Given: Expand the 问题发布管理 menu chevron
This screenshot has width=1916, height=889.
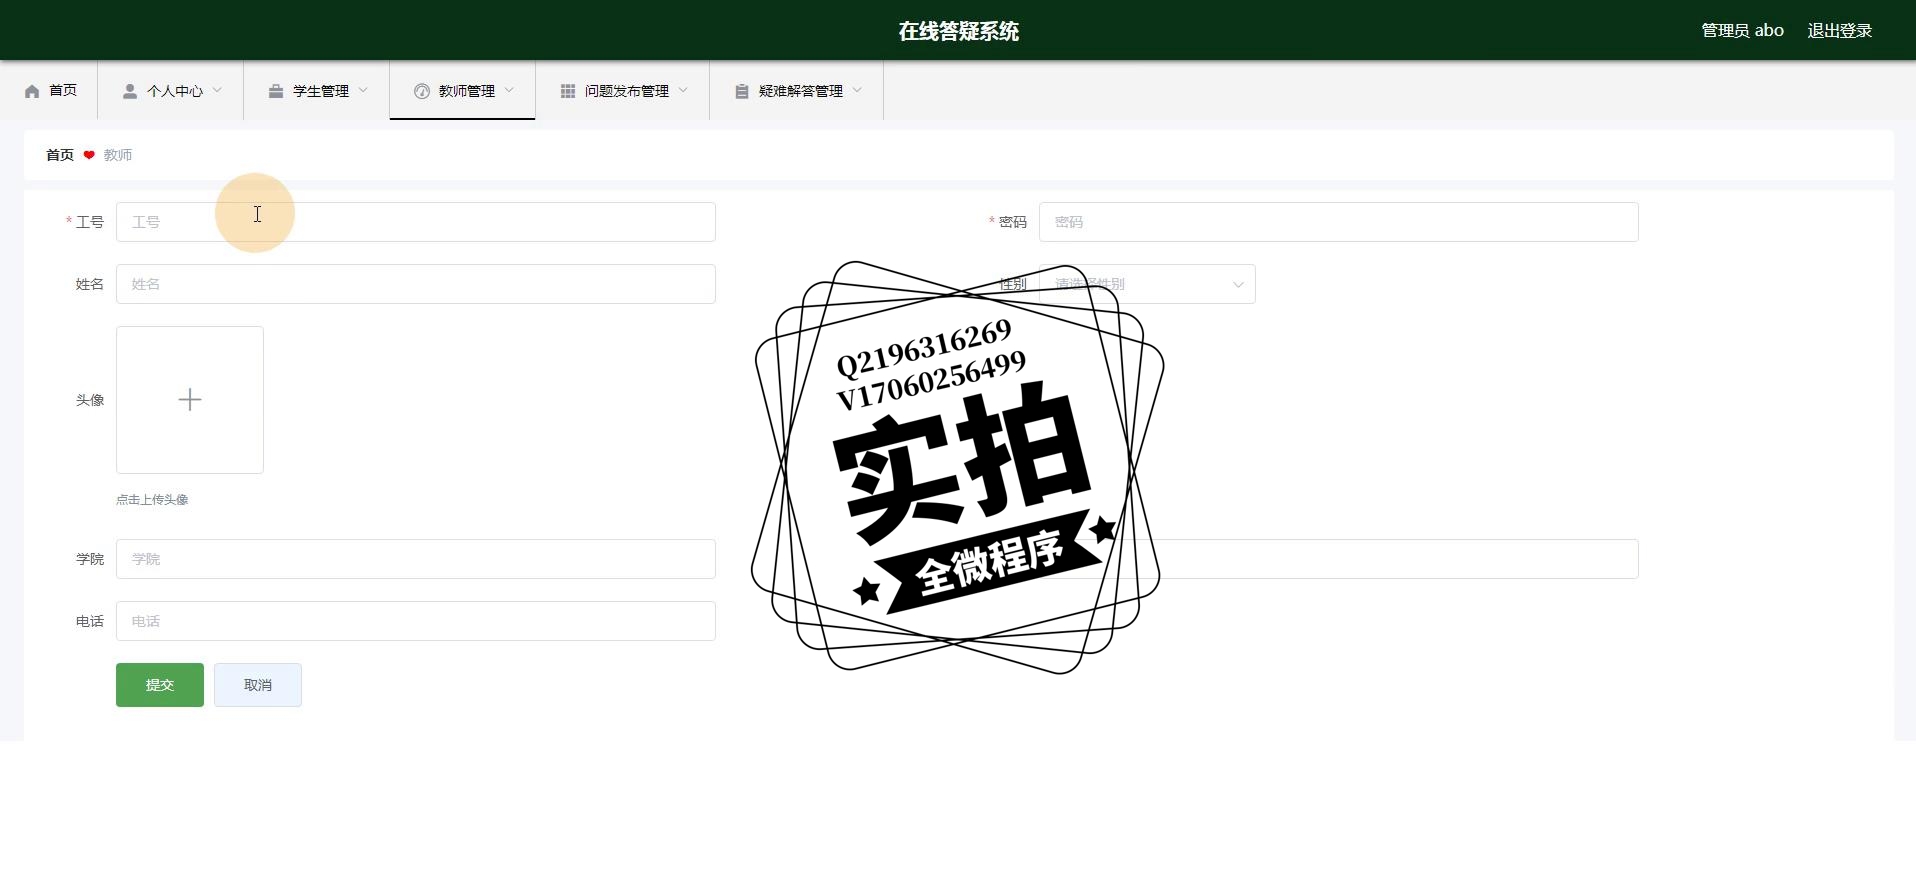Looking at the screenshot, I should tap(683, 90).
